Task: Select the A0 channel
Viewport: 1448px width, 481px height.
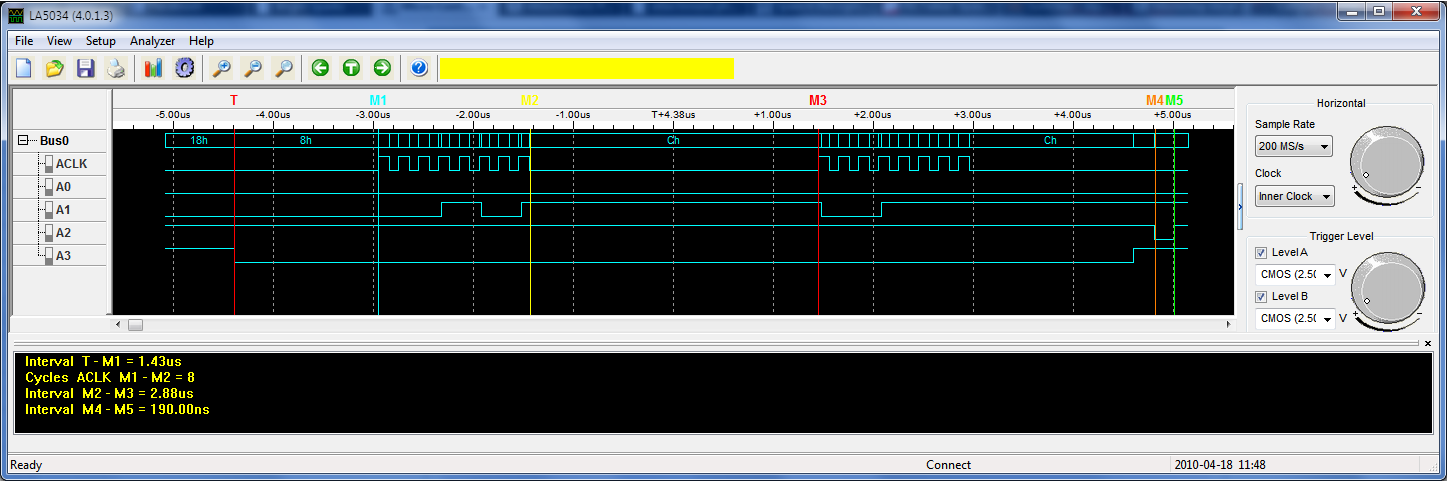Action: pyautogui.click(x=63, y=187)
